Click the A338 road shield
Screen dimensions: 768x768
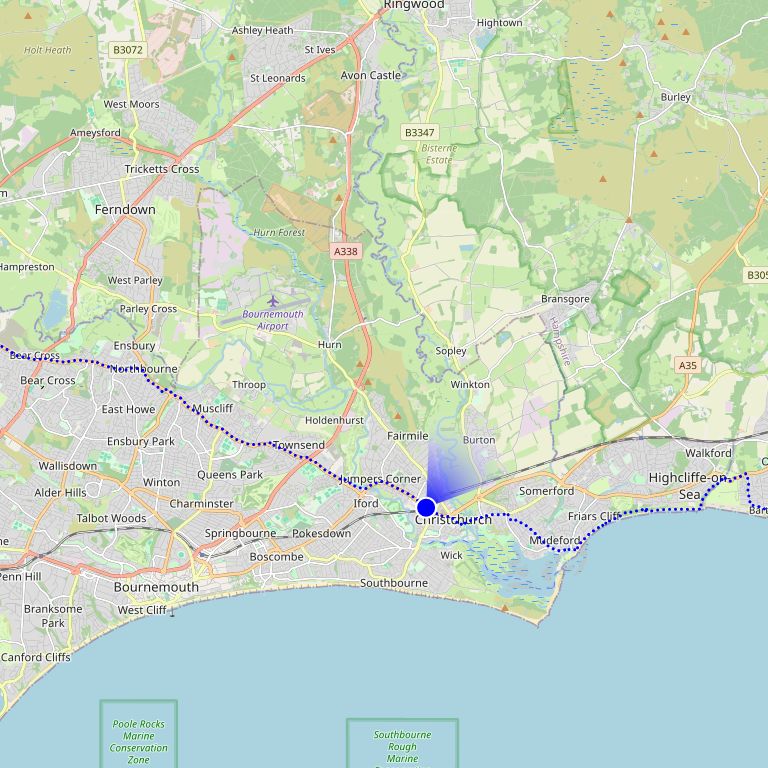click(x=346, y=251)
